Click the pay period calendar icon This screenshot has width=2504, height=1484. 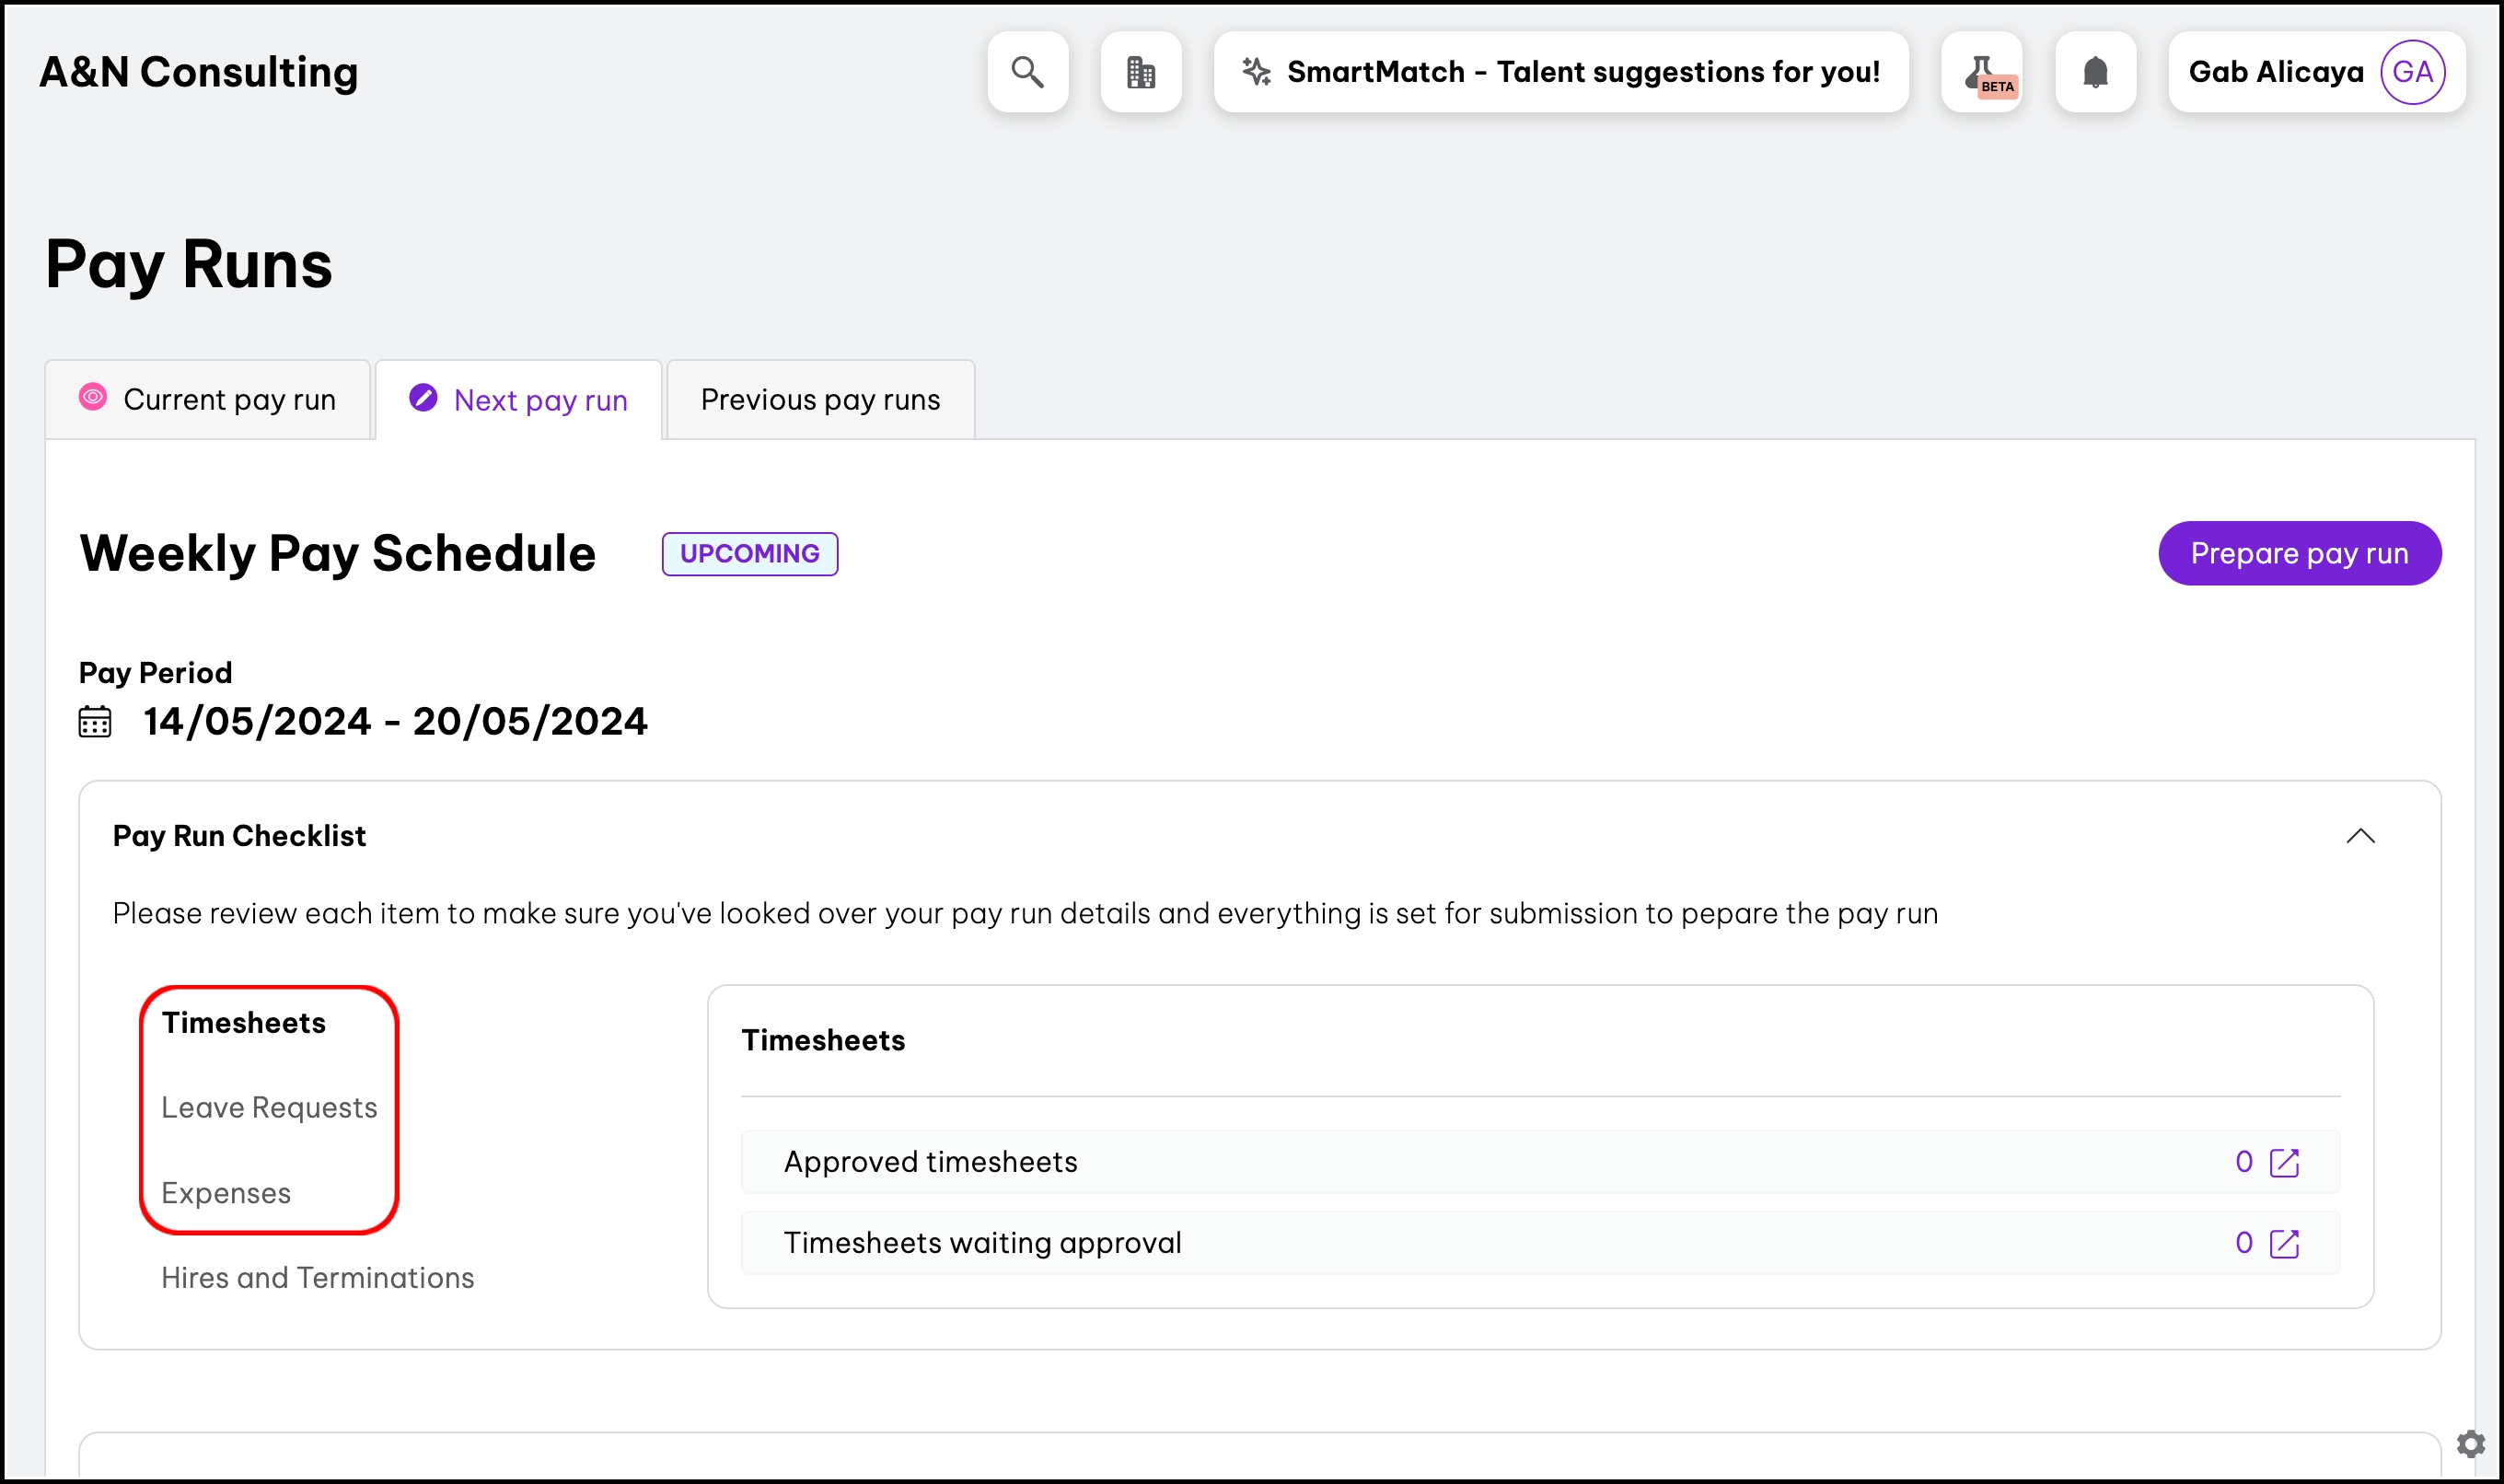pyautogui.click(x=95, y=722)
